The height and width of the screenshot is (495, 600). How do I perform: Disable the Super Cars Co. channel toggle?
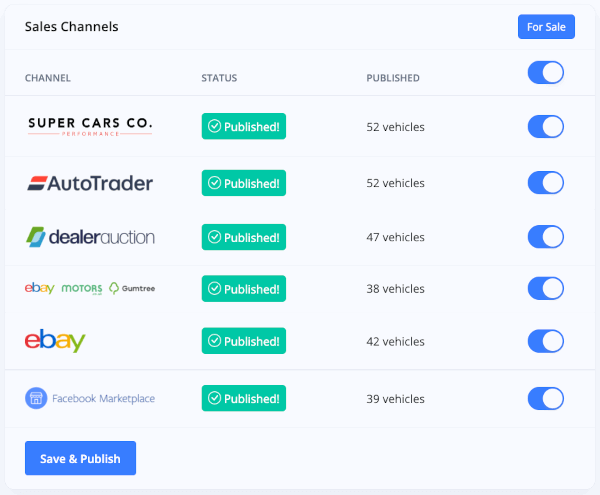[x=545, y=126]
